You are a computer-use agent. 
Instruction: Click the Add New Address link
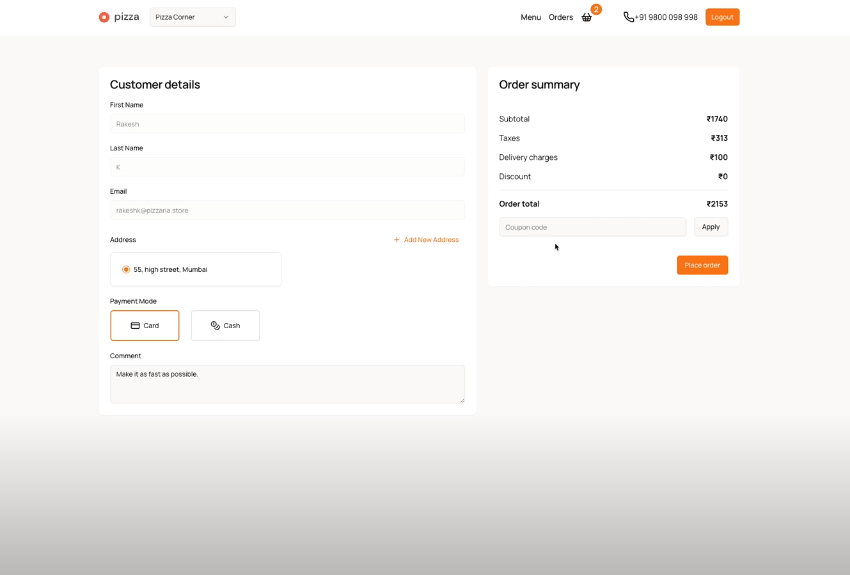point(426,240)
